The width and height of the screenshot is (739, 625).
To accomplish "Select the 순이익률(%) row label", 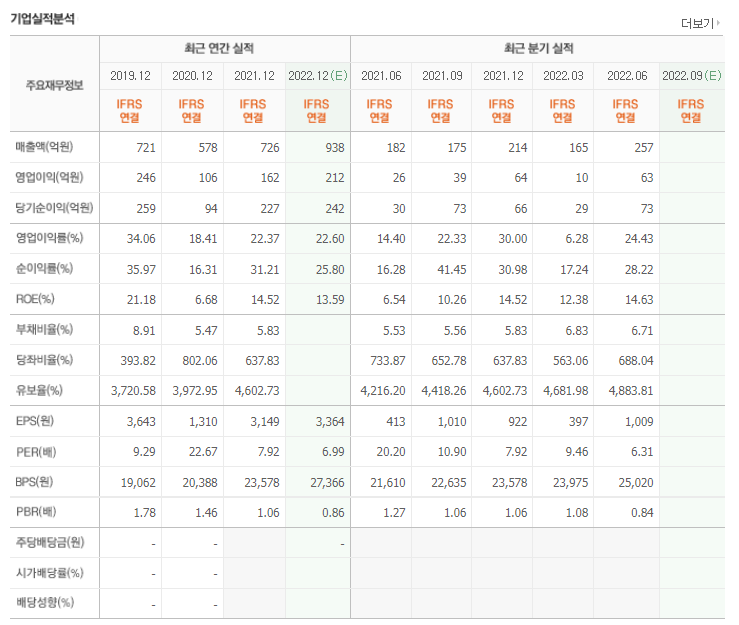I will click(x=44, y=269).
